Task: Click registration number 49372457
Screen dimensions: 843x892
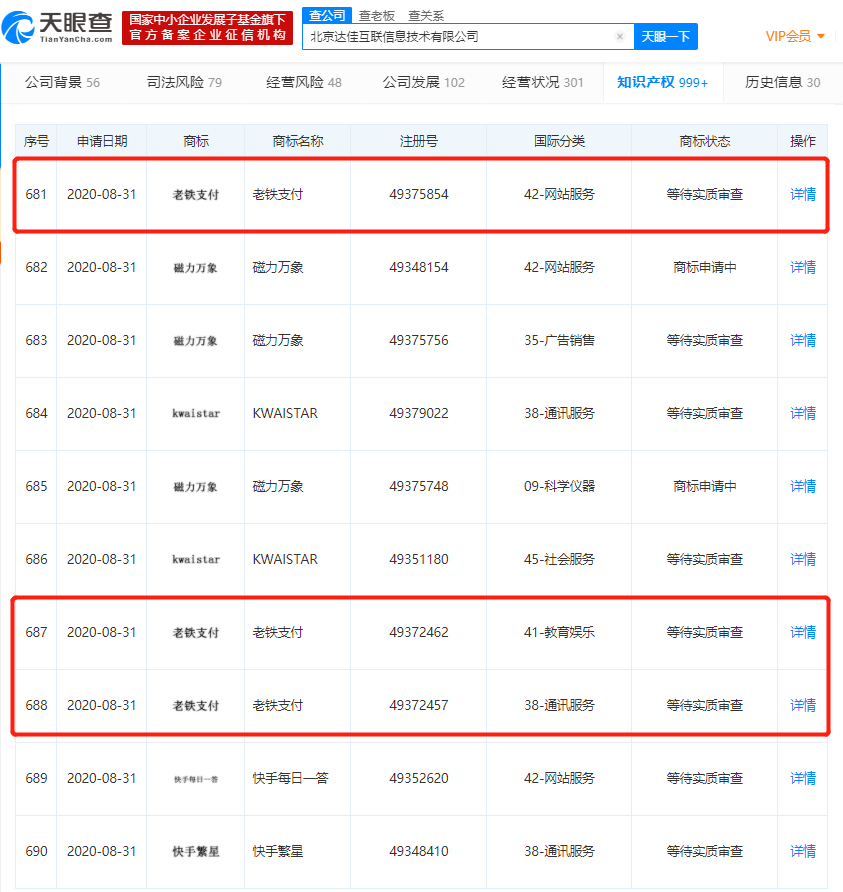Action: point(419,705)
